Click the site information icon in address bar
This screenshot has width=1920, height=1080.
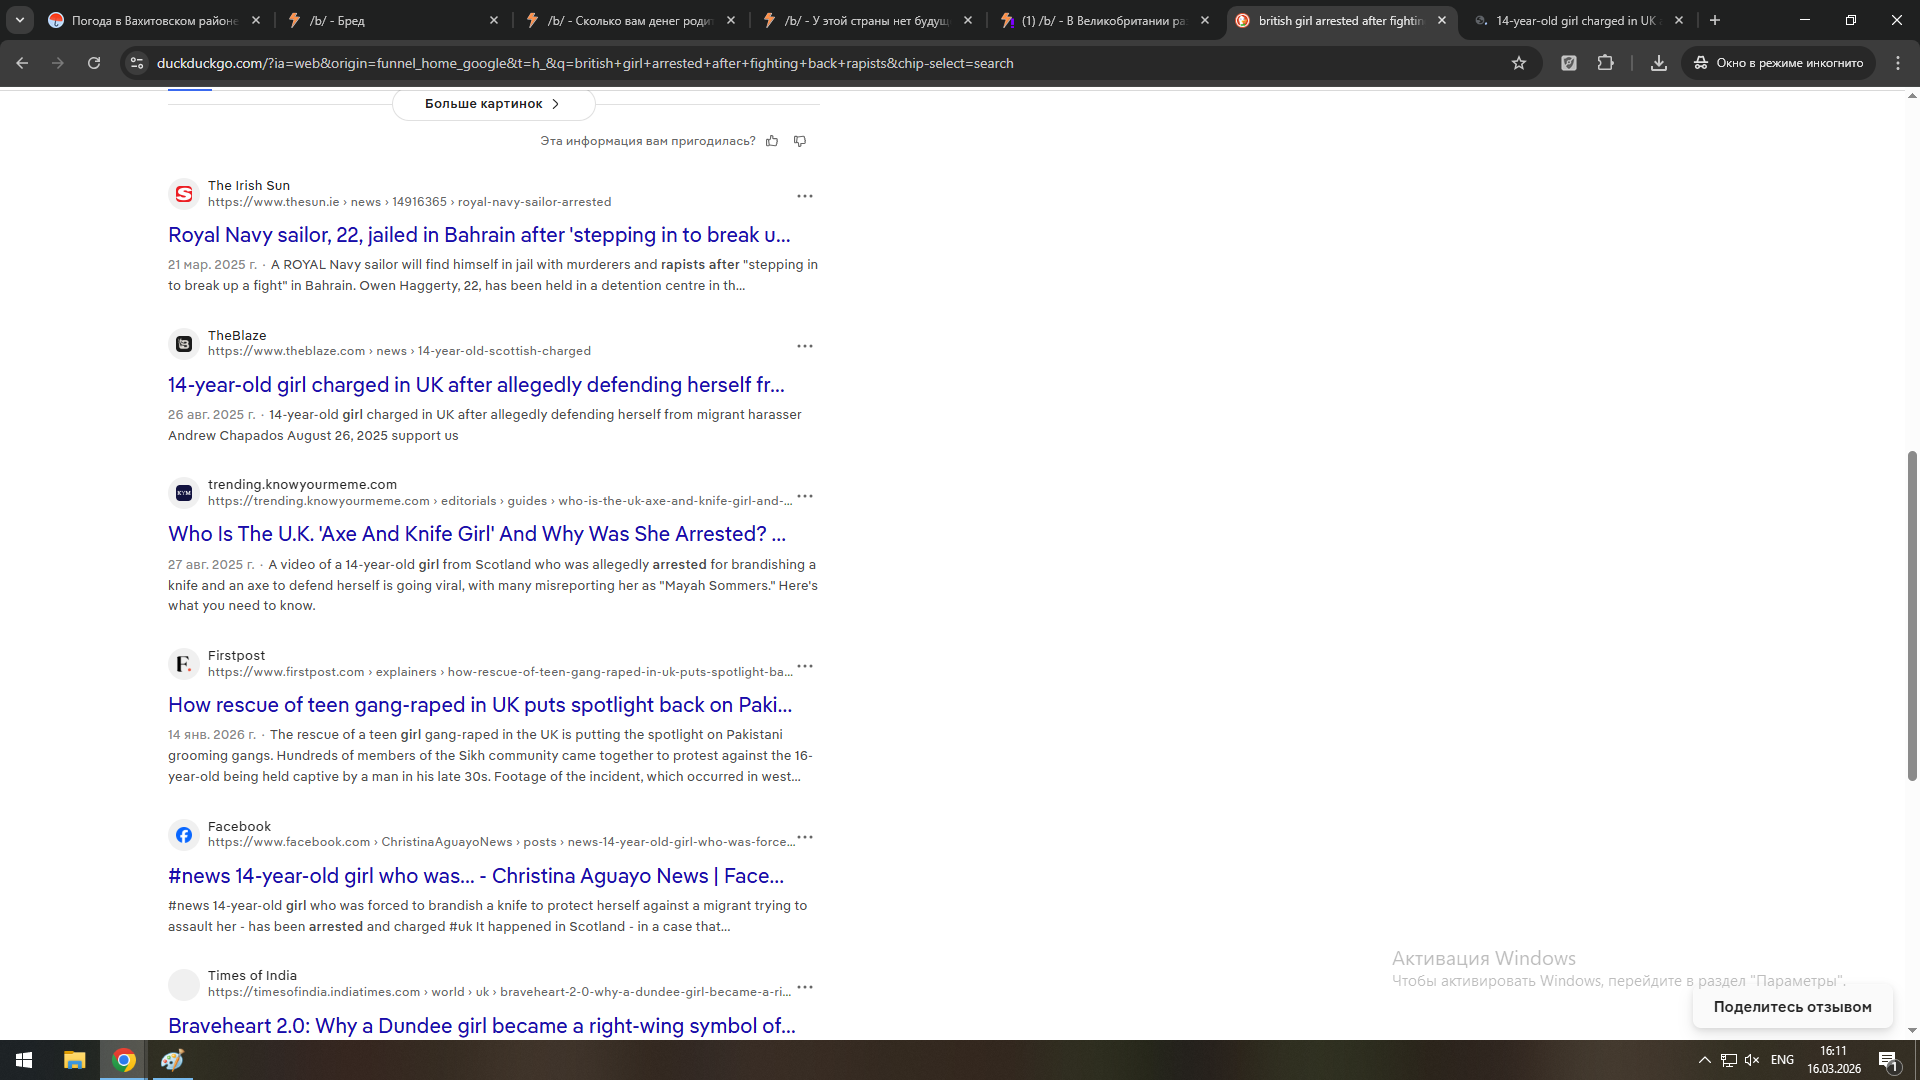pos(137,63)
